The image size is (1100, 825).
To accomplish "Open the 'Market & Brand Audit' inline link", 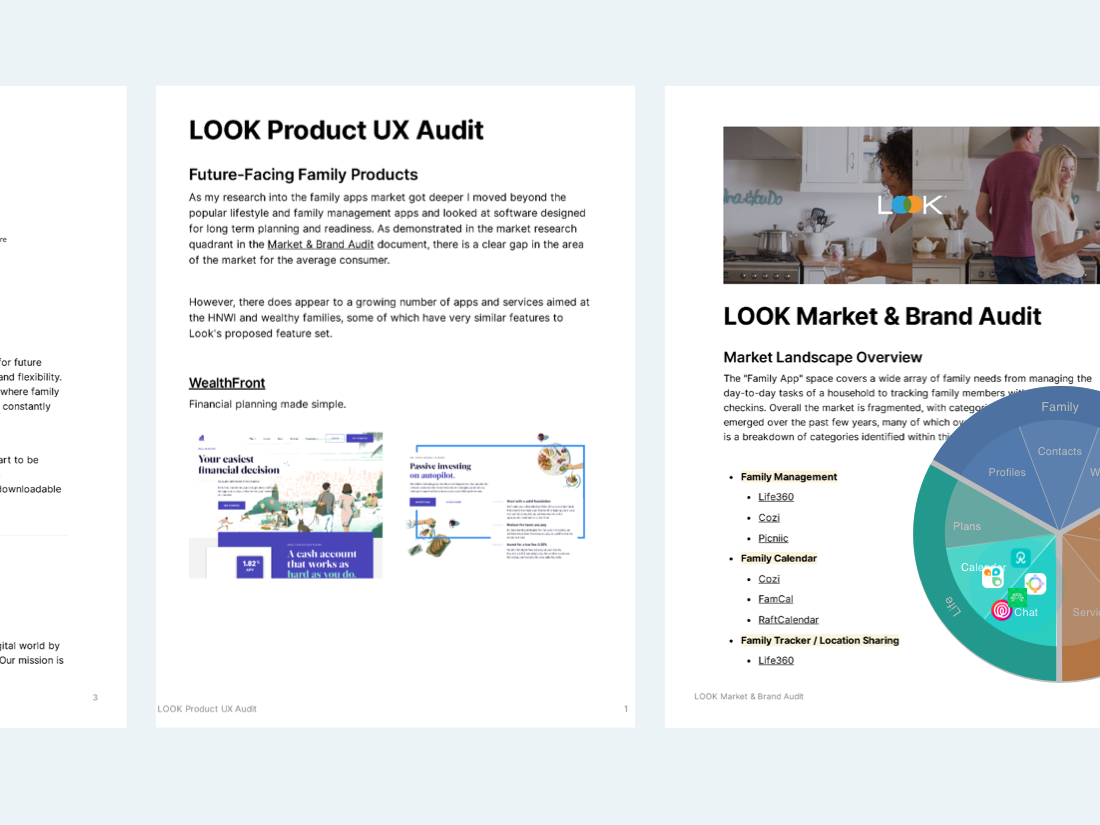I will pos(321,244).
